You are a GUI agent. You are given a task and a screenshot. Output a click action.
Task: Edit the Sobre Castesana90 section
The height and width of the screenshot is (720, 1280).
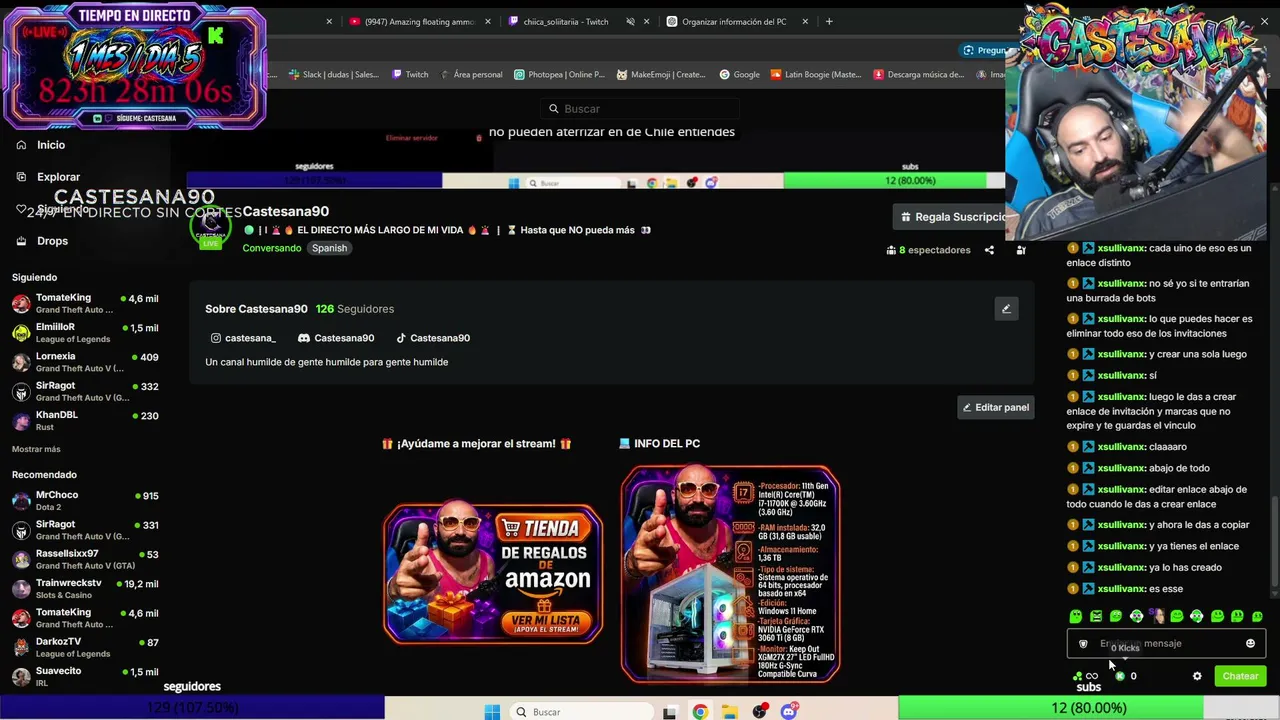pyautogui.click(x=1006, y=309)
